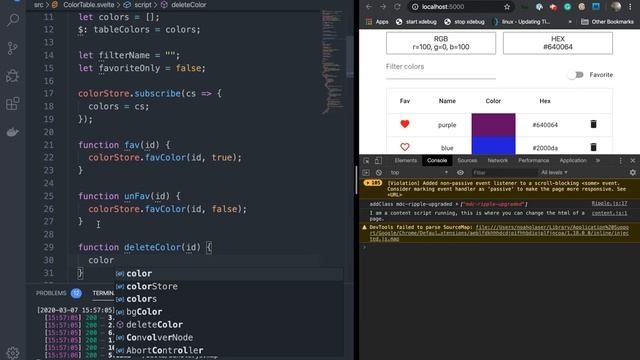This screenshot has width=640, height=360.
Task: Open DevTools console settings gear
Action: (633, 173)
